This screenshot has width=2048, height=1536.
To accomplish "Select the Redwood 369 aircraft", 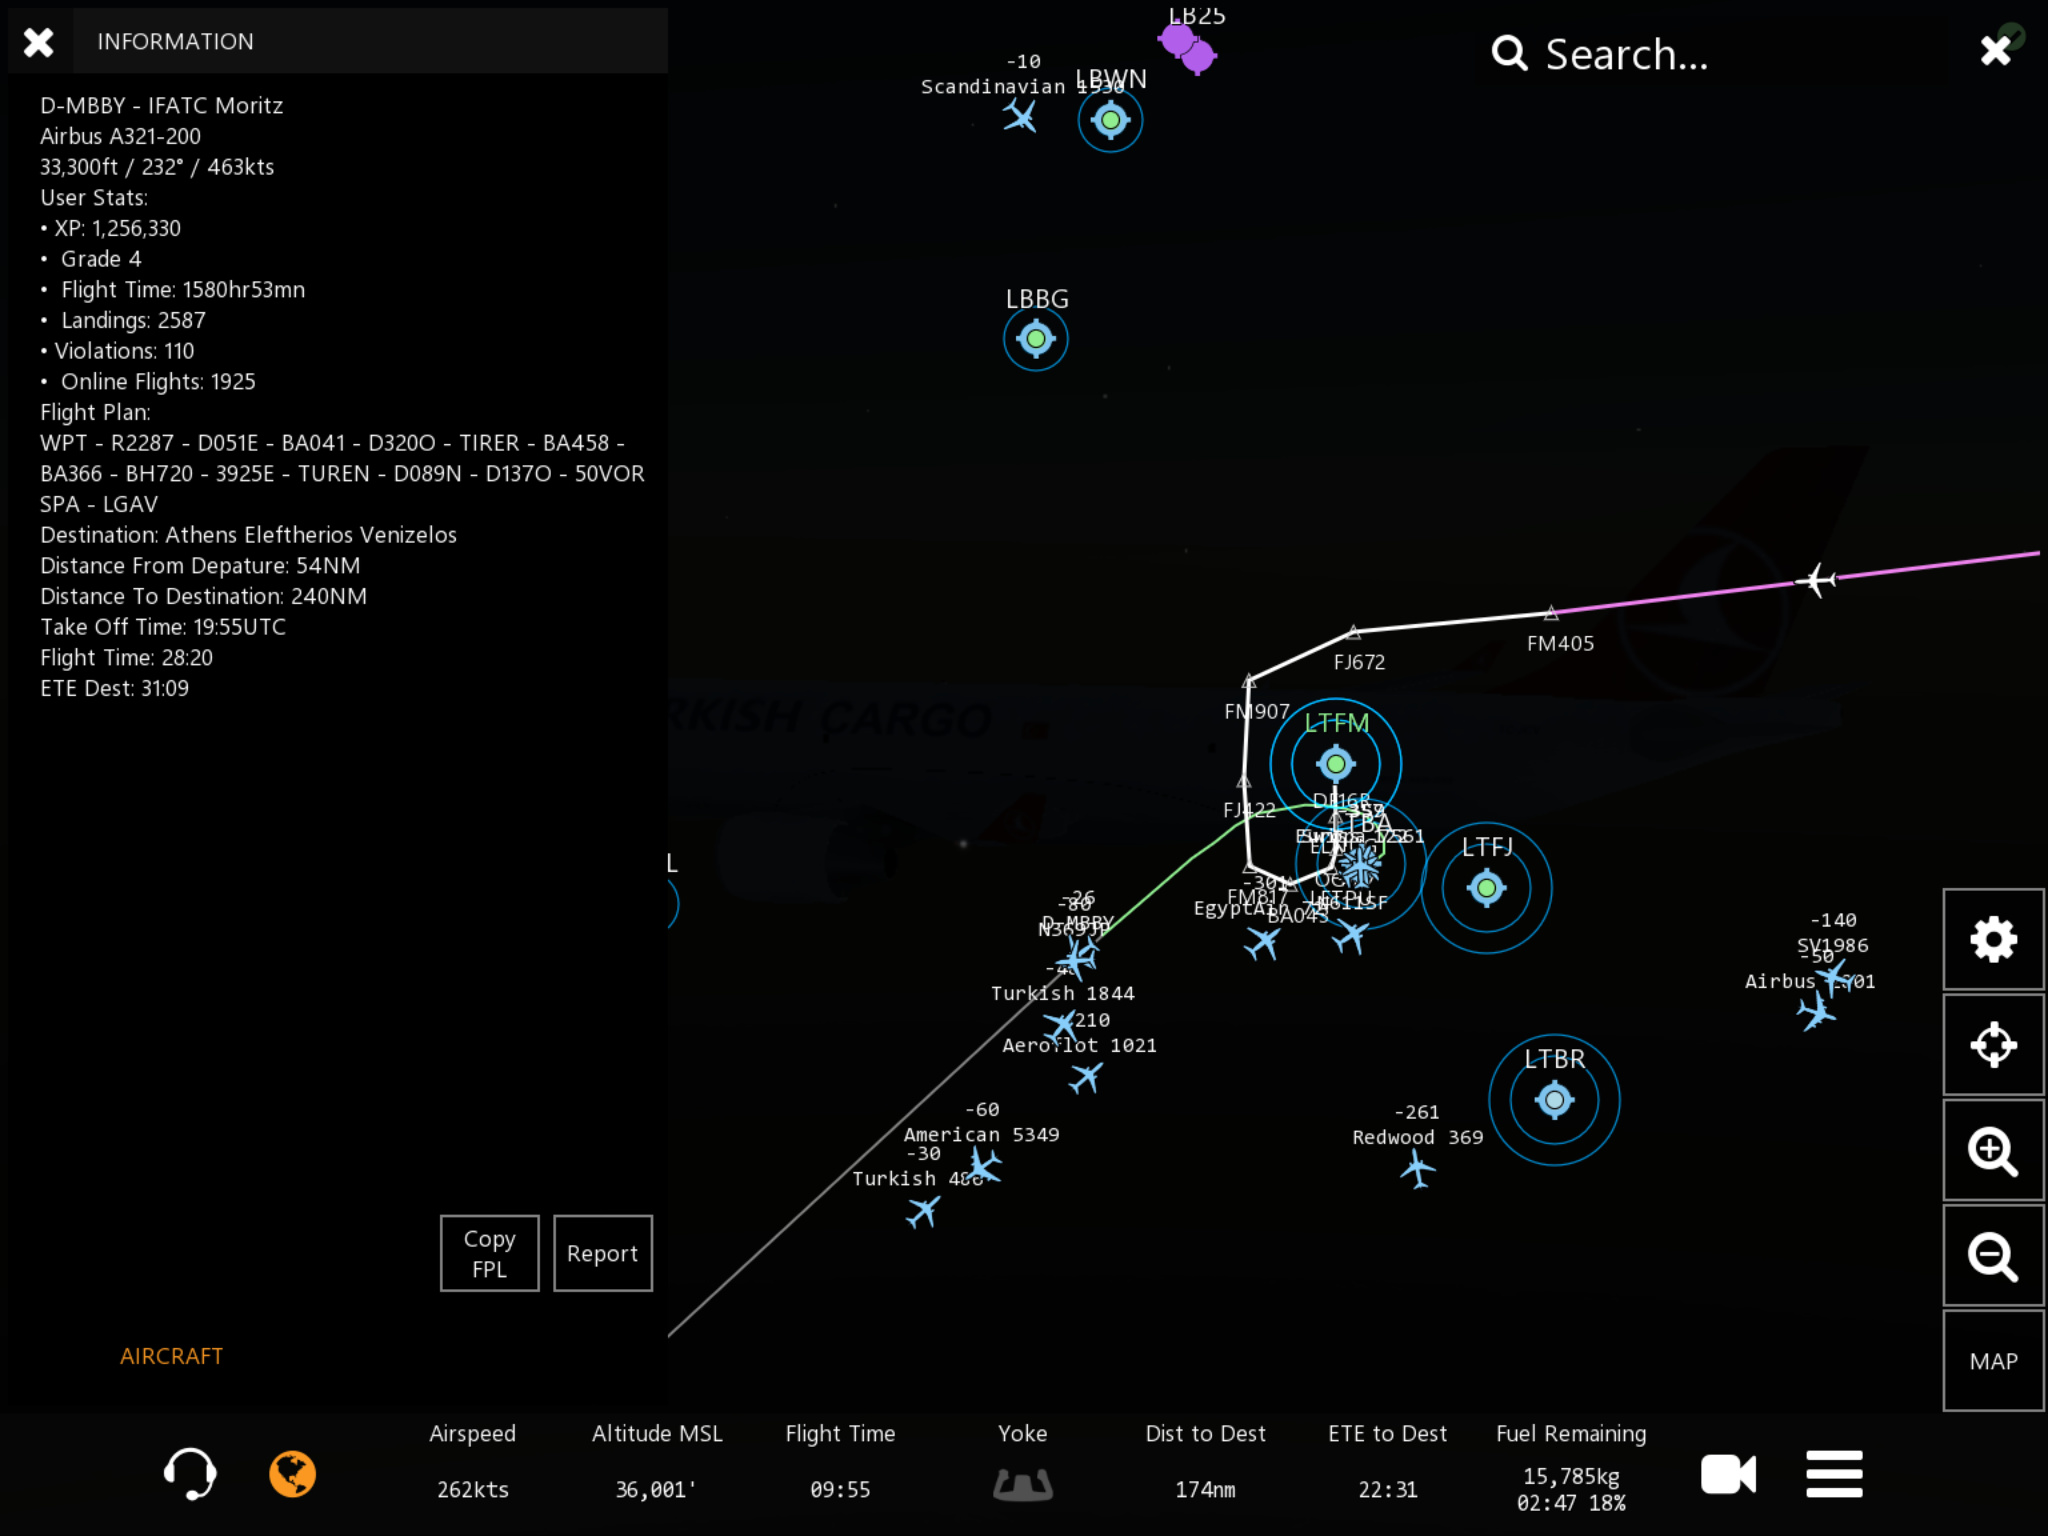I will (x=1417, y=1168).
